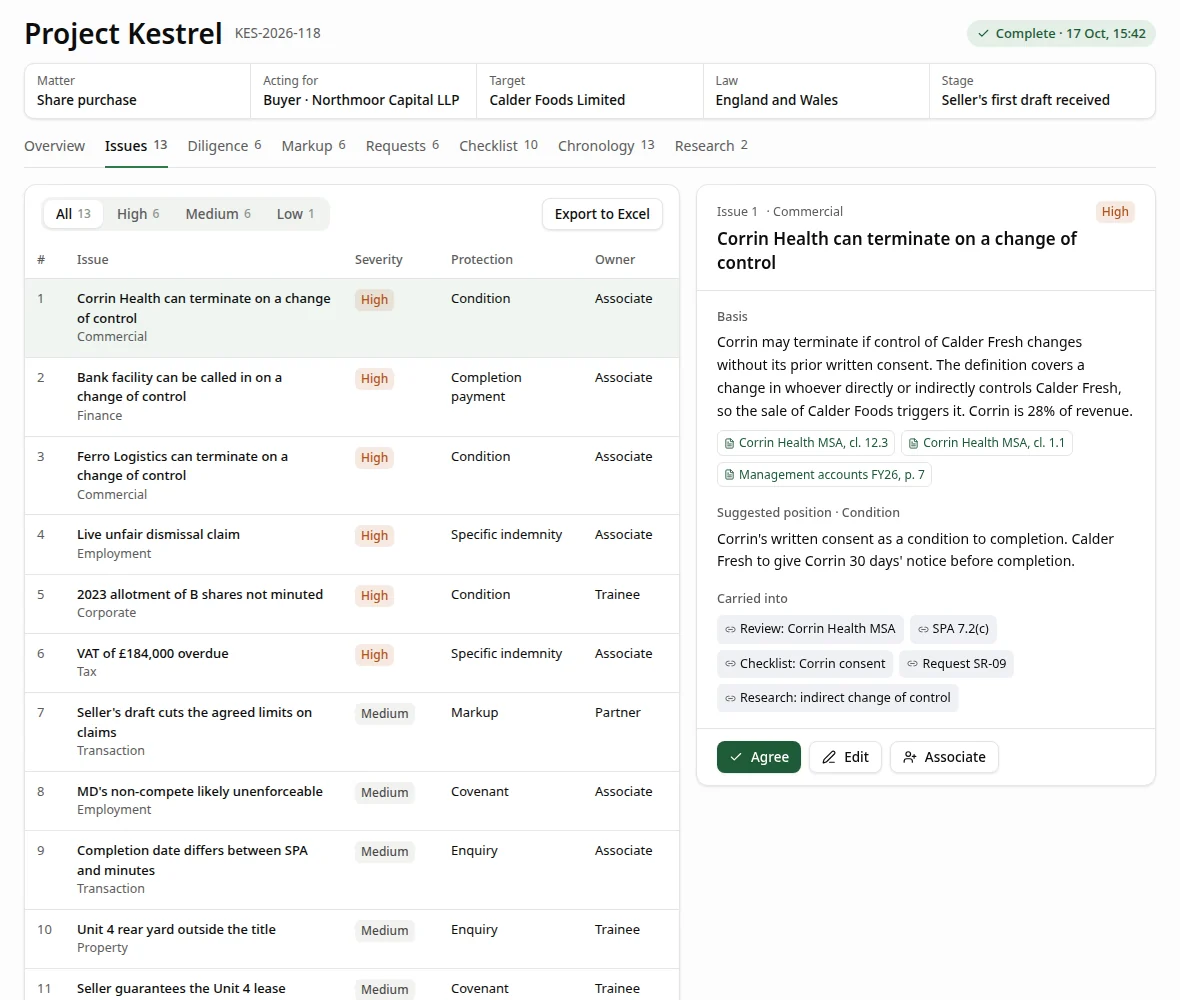Open the Checklist tab
Viewport: 1180px width, 1000px height.
pos(498,146)
